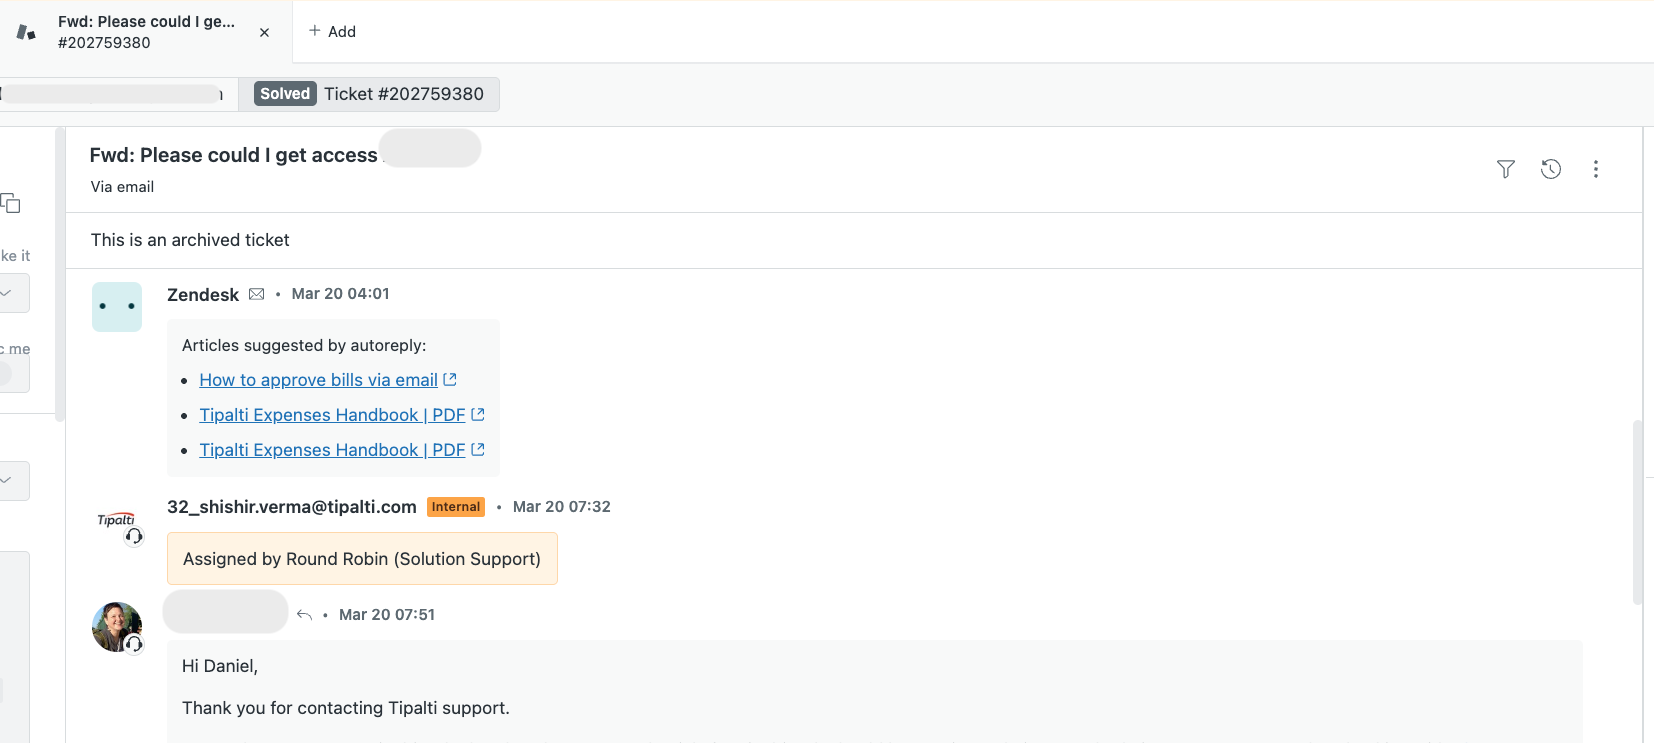The width and height of the screenshot is (1654, 743).
Task: Select the Solved Ticket #202759380 breadcrumb tab
Action: point(369,94)
